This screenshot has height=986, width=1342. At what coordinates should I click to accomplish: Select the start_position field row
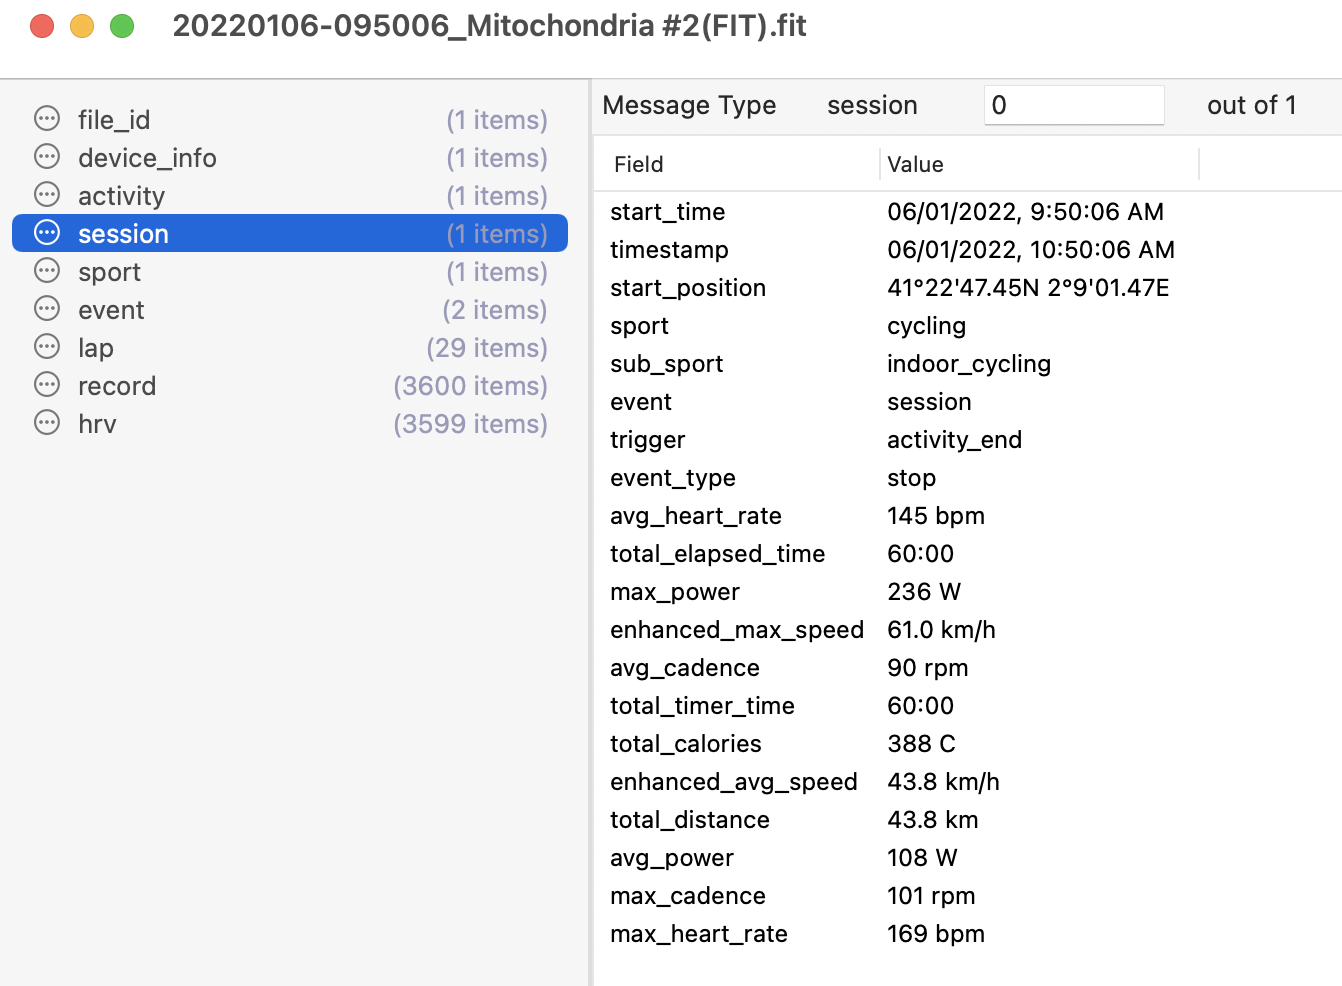click(x=967, y=288)
